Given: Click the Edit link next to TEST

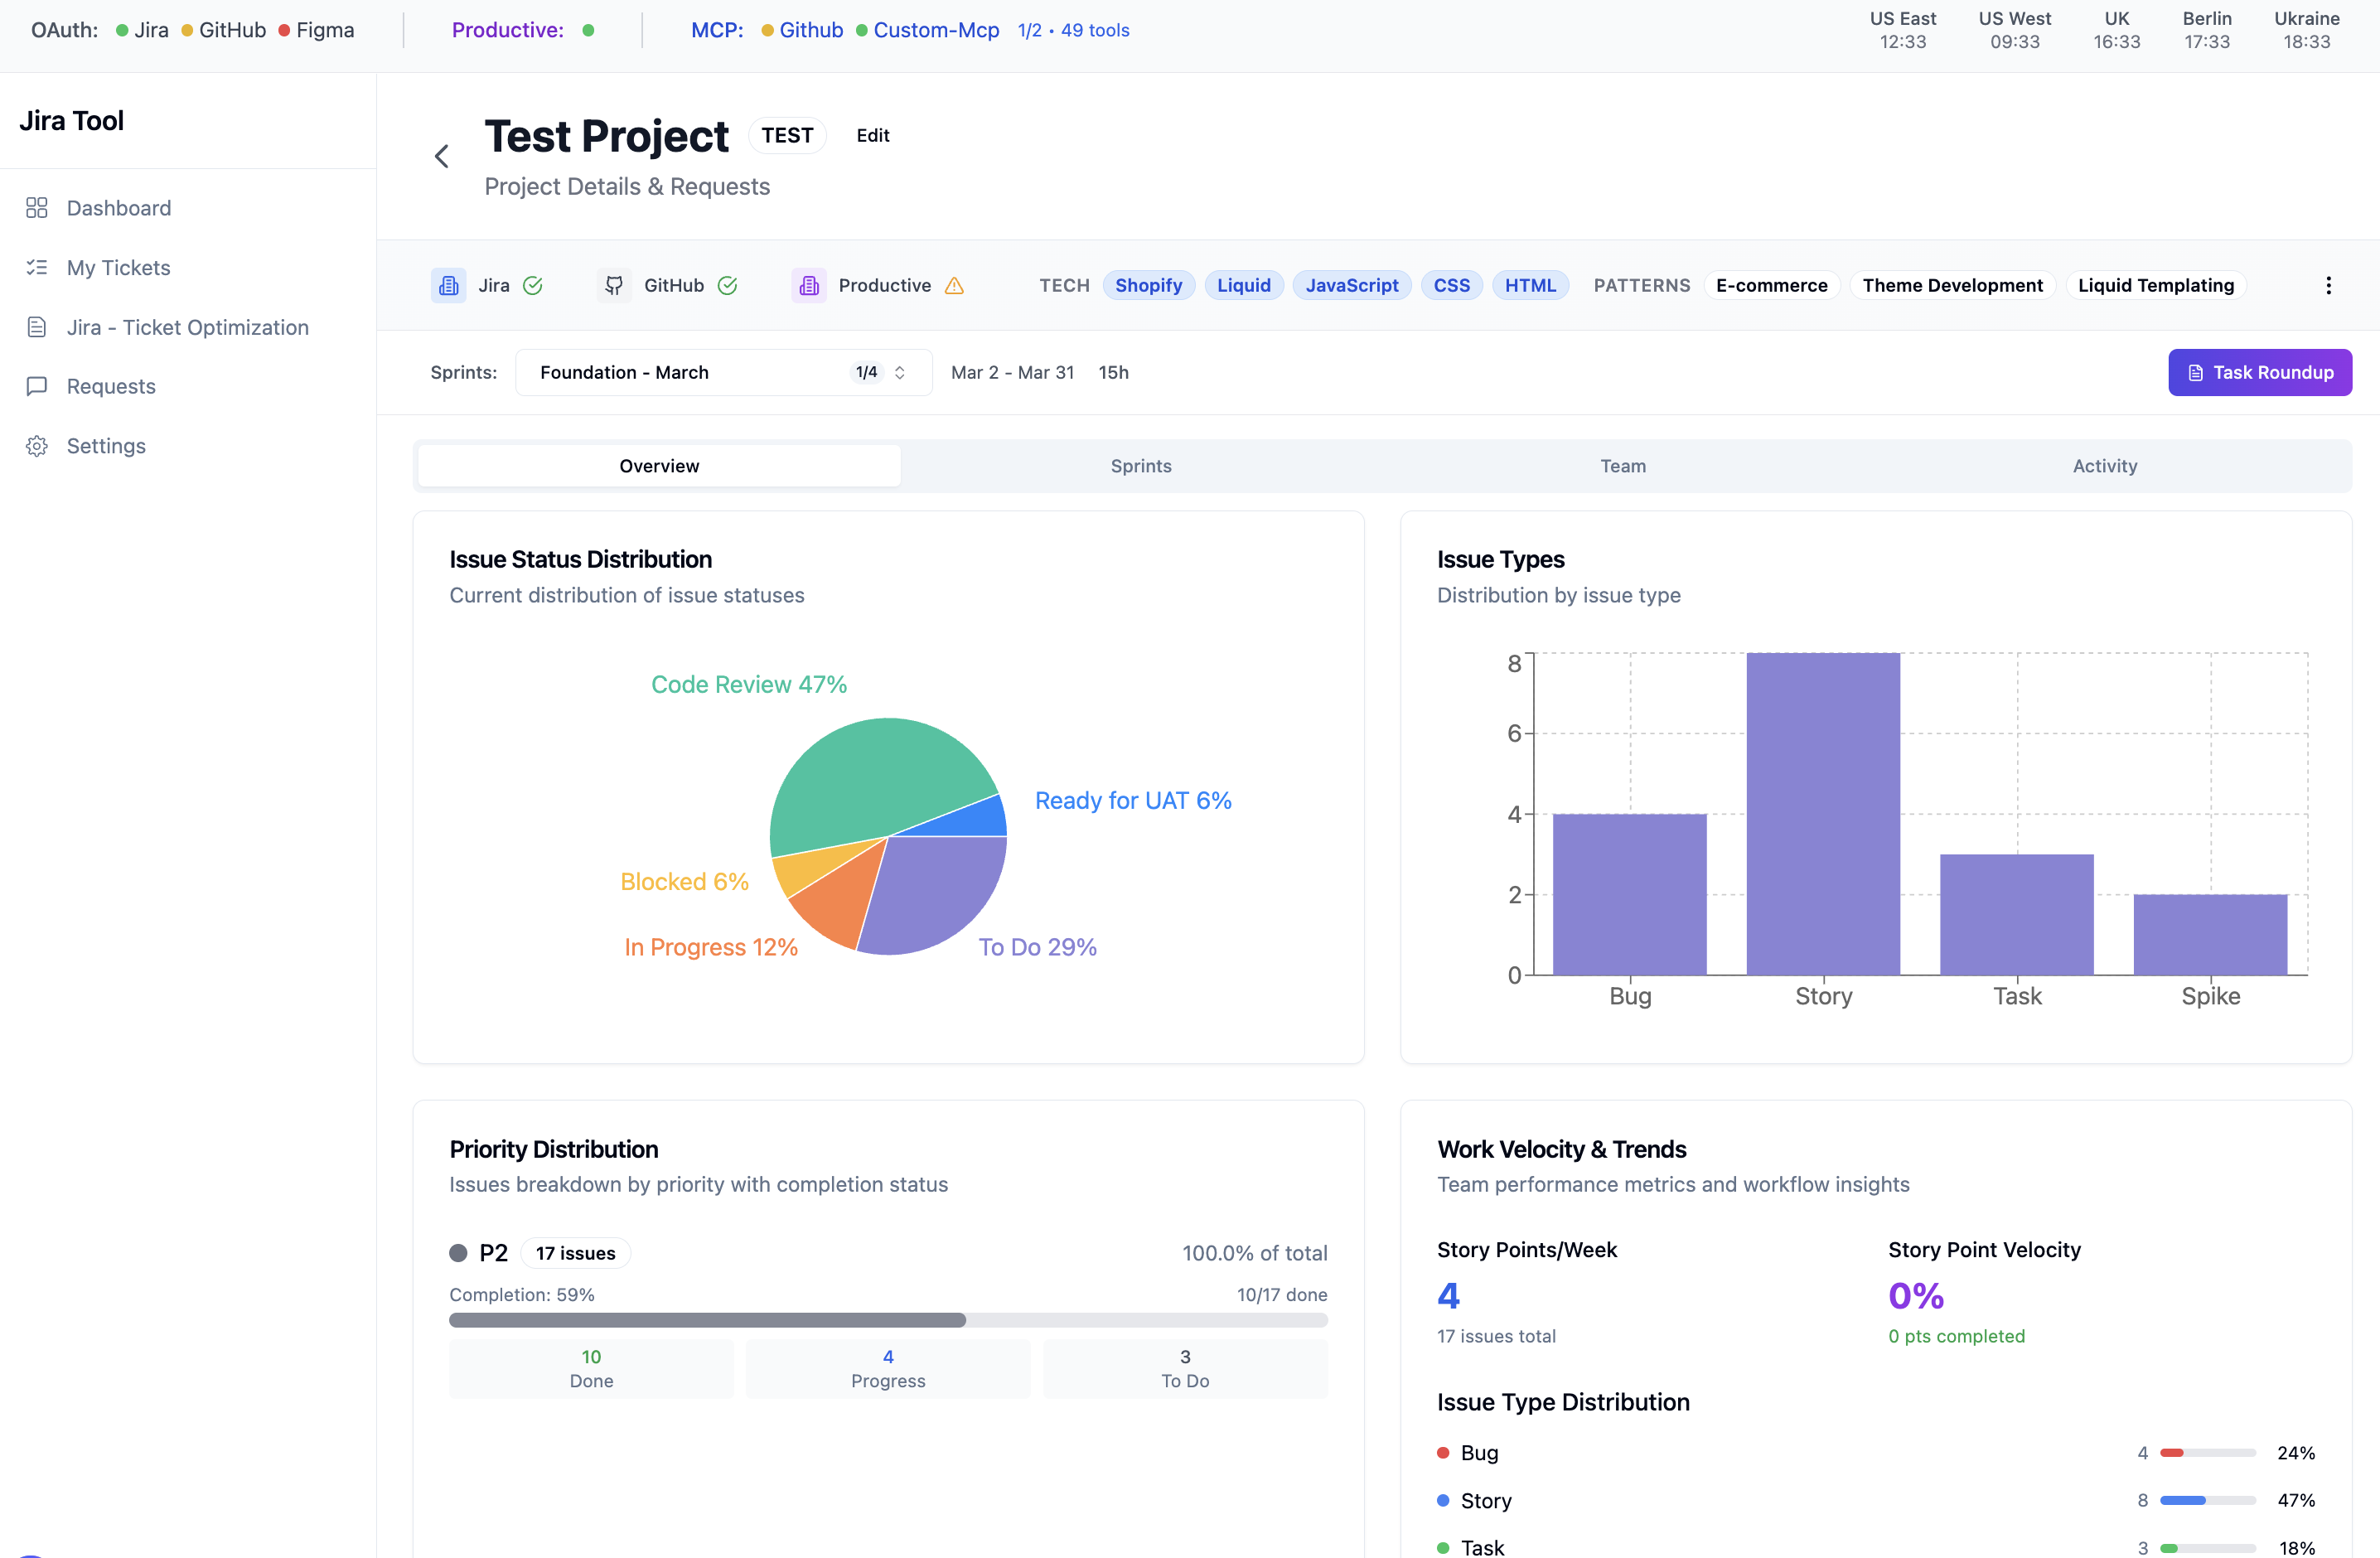Looking at the screenshot, I should pyautogui.click(x=872, y=136).
